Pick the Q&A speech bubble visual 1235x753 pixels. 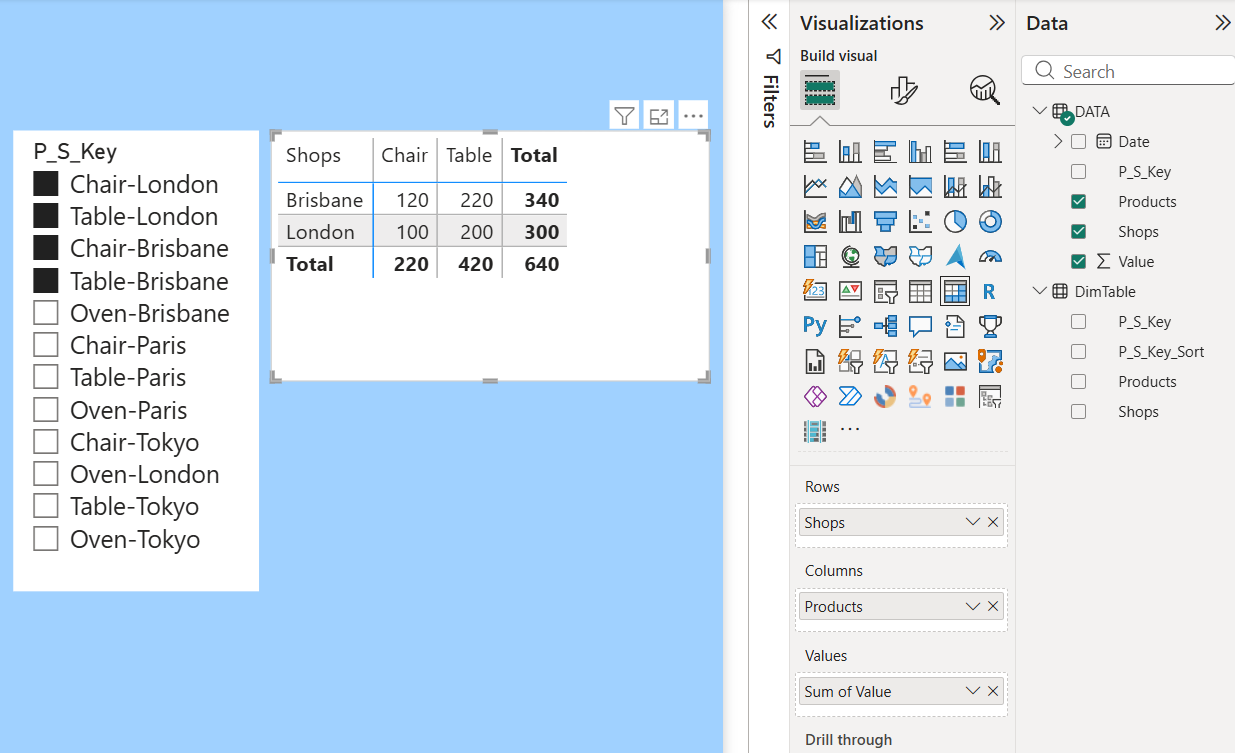(x=920, y=326)
